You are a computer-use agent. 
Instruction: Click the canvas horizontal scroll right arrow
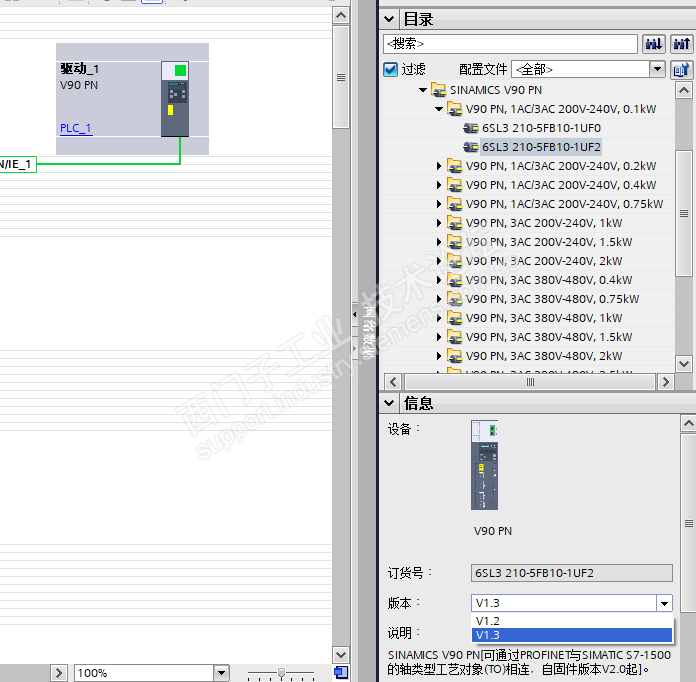59,673
